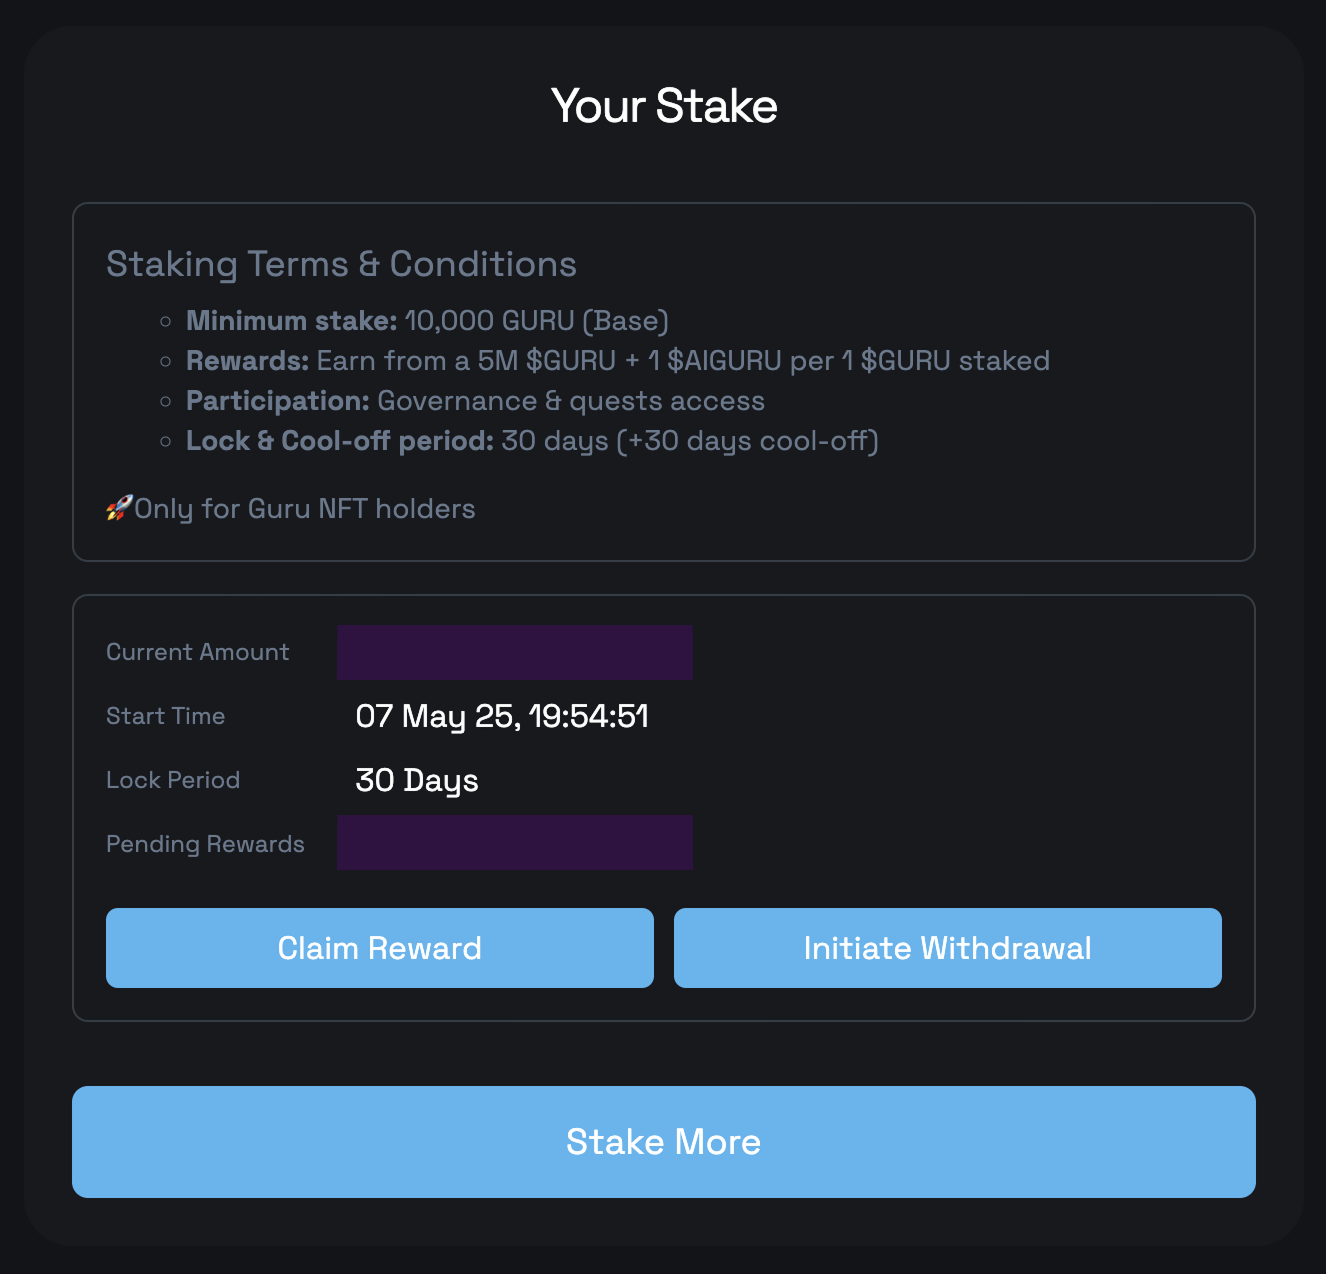The width and height of the screenshot is (1326, 1274).
Task: Click the redacted Pending Rewards value
Action: click(x=515, y=842)
